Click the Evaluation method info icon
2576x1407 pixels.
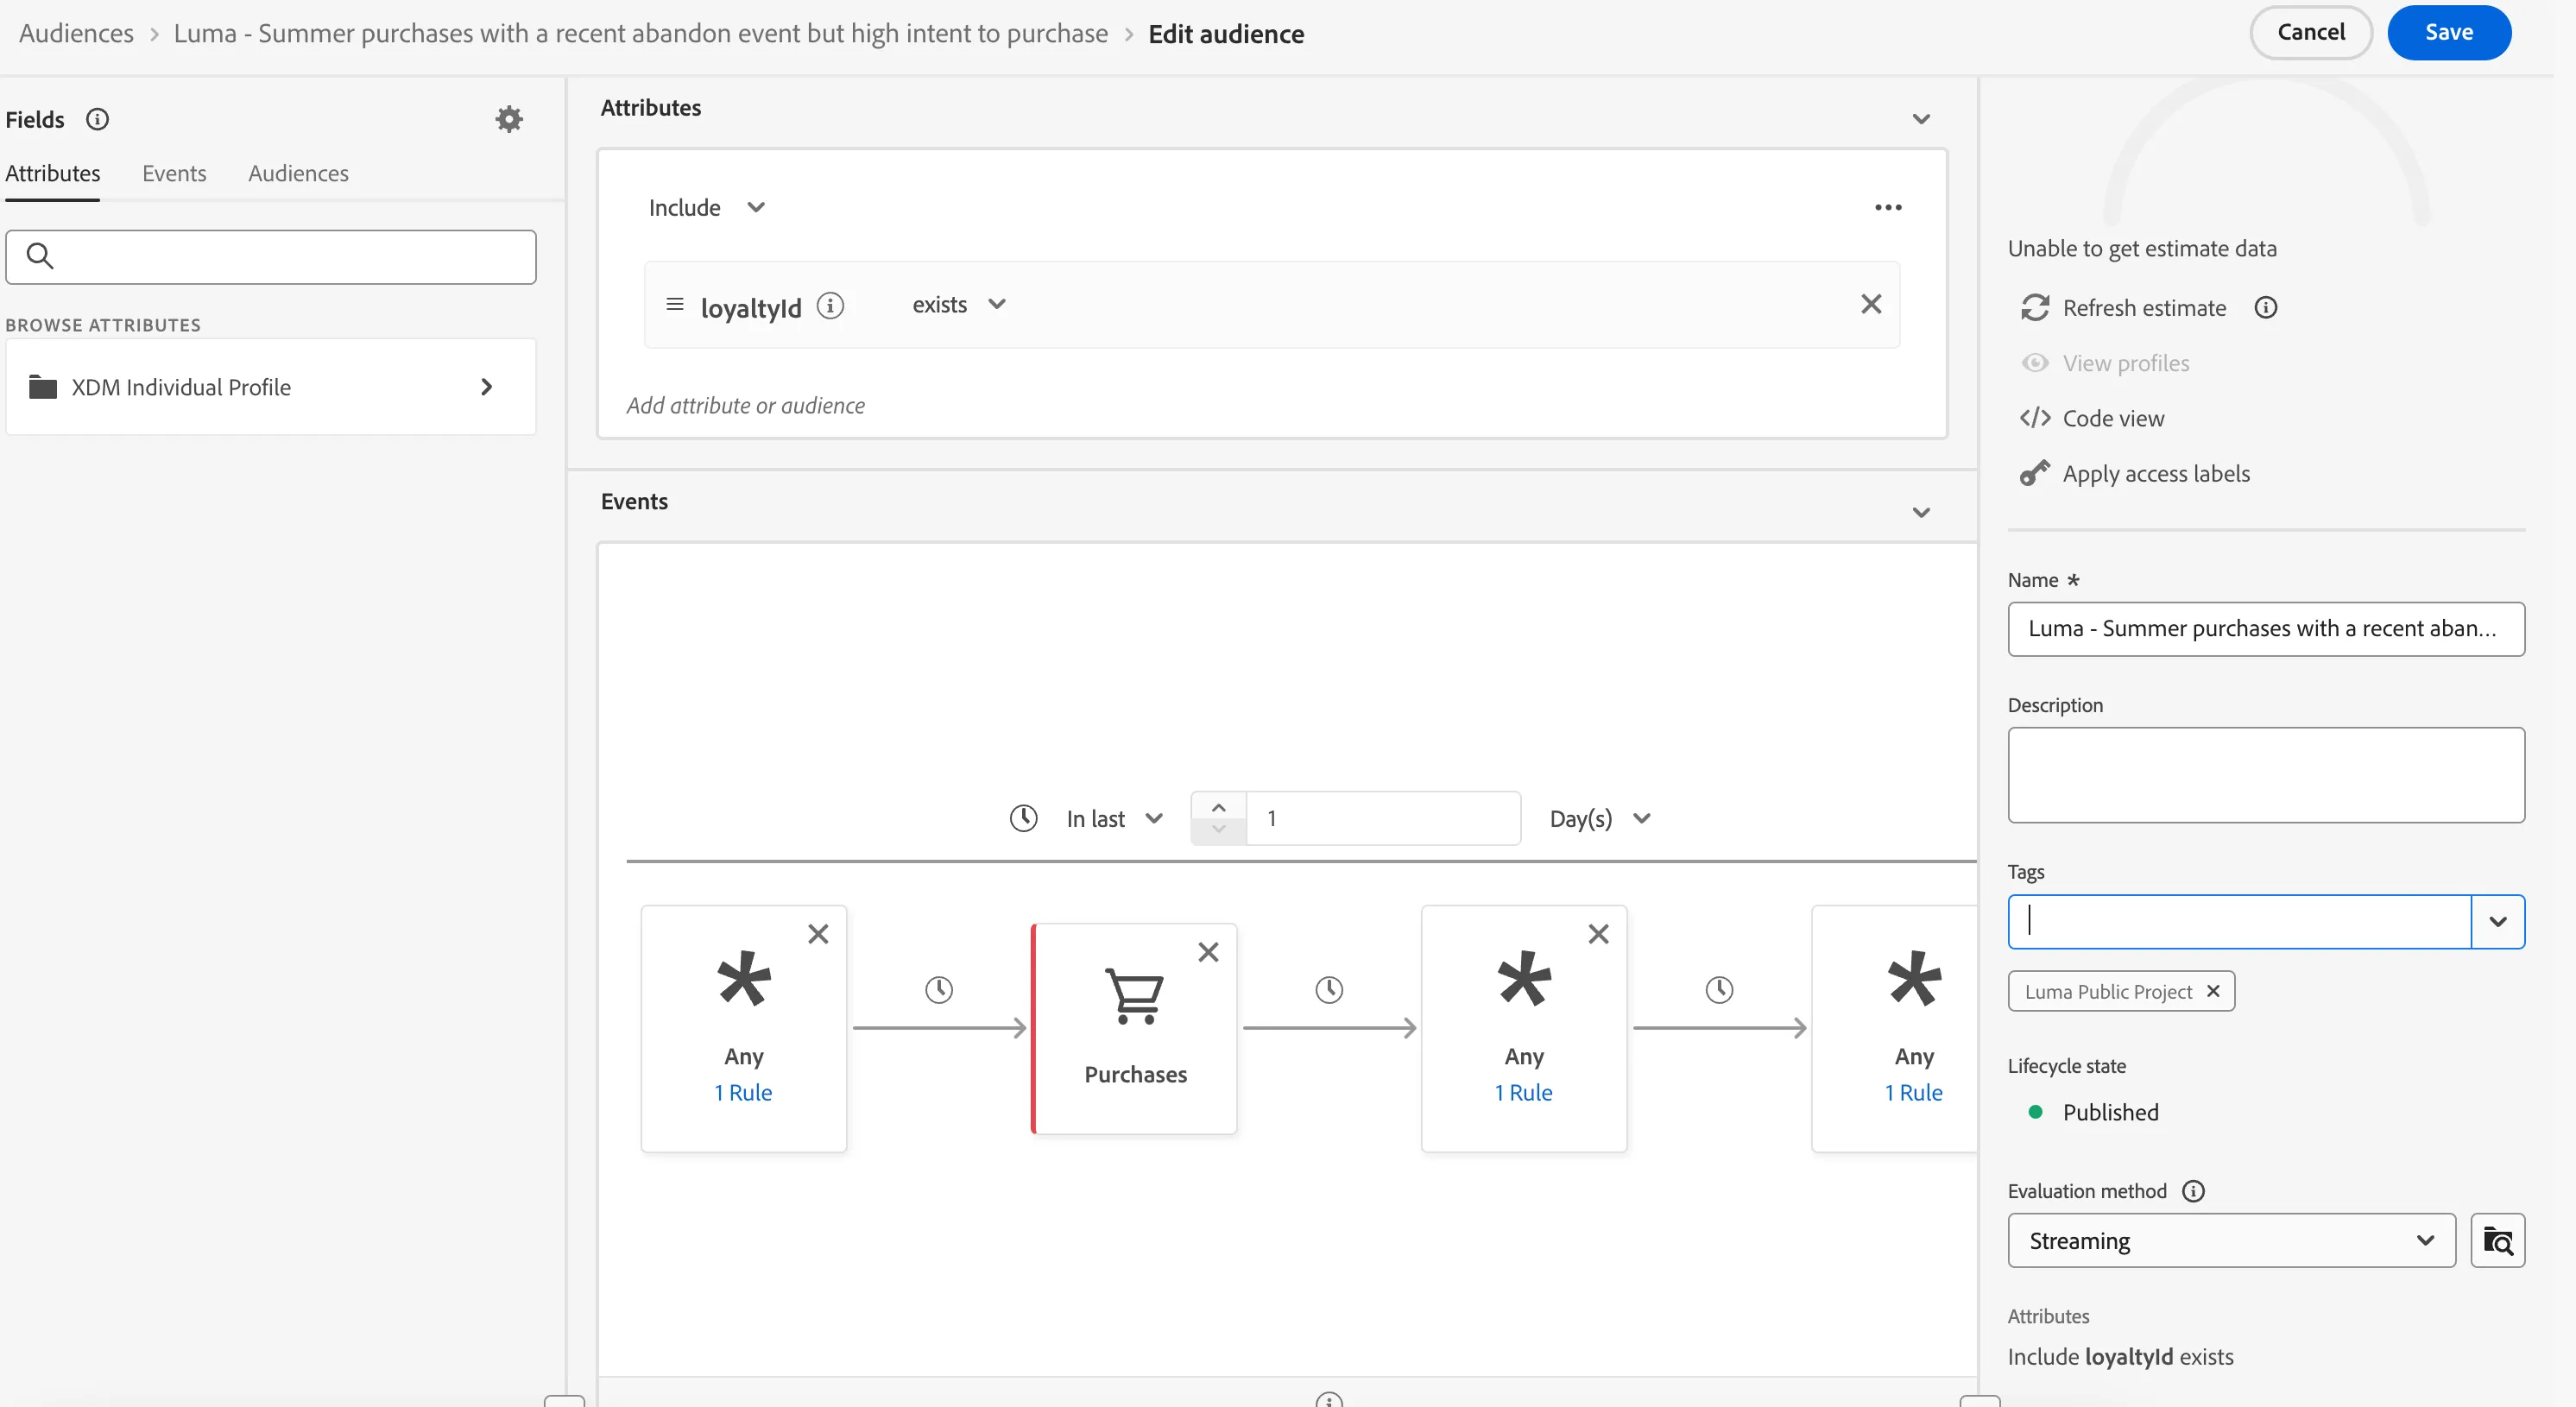tap(2193, 1191)
